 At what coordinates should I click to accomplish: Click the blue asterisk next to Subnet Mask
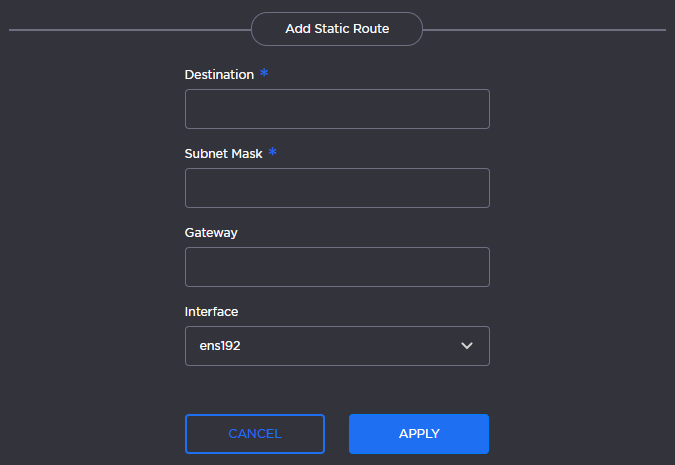coord(272,152)
